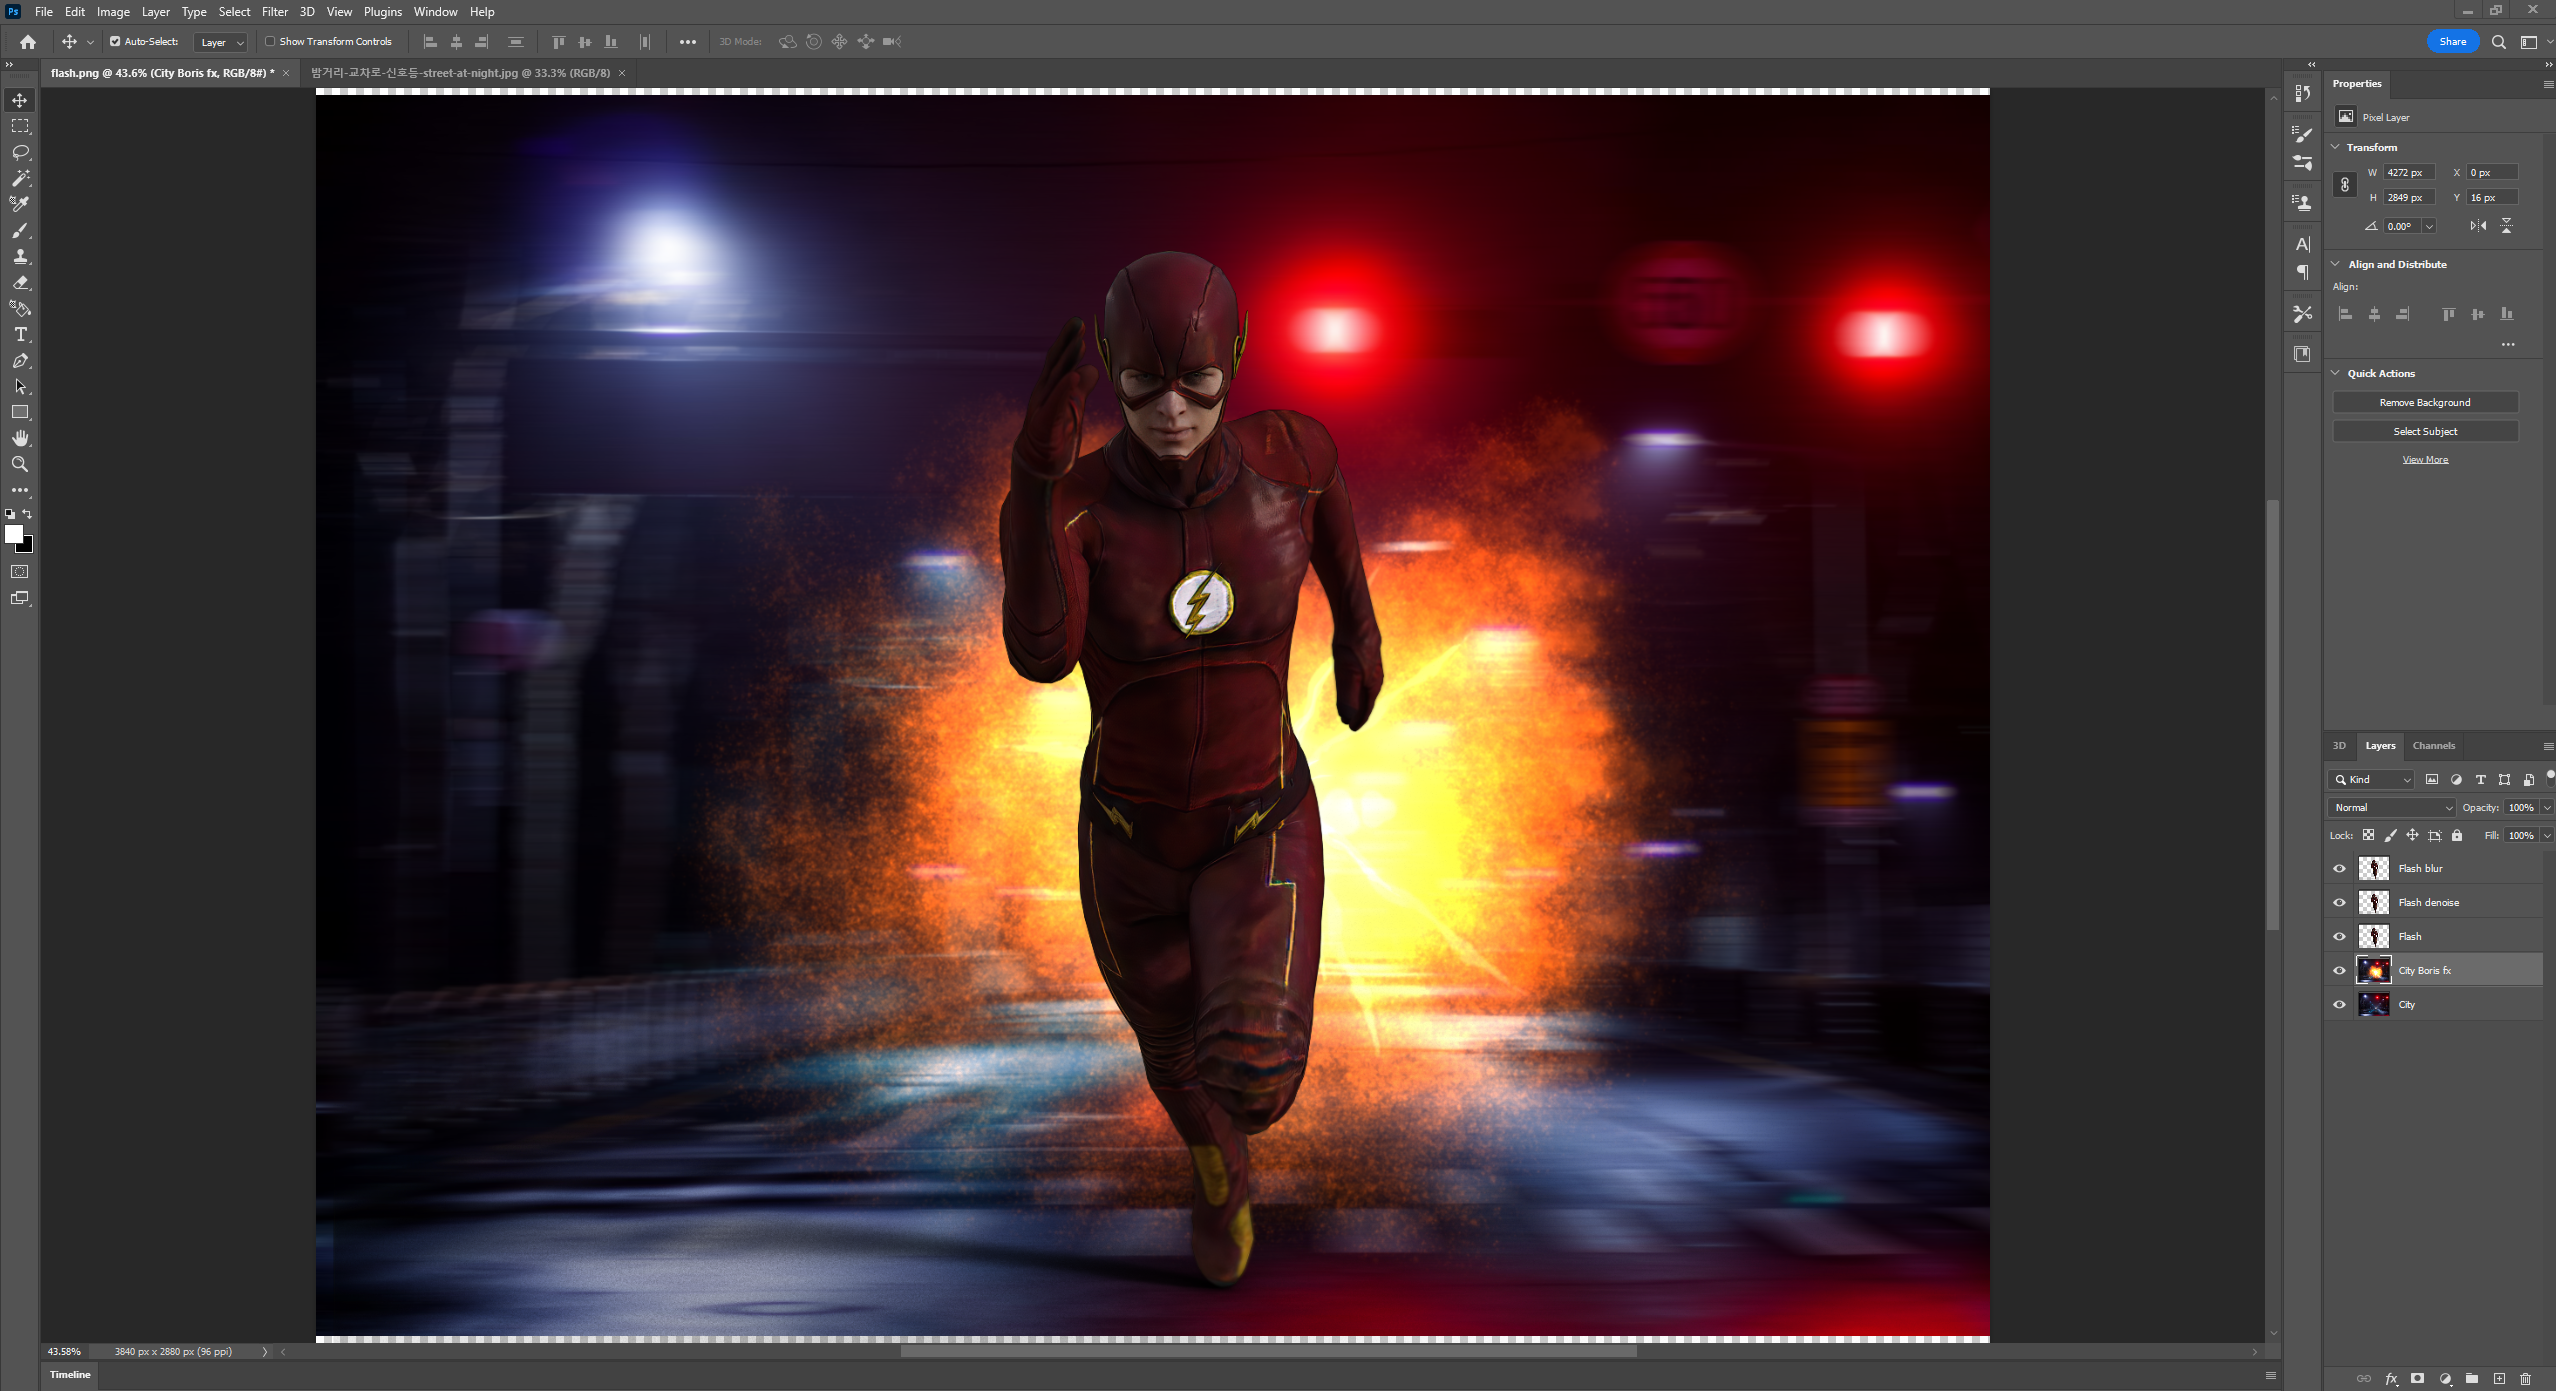Viewport: 2556px width, 1391px height.
Task: Select the Hand tool
Action: [20, 438]
